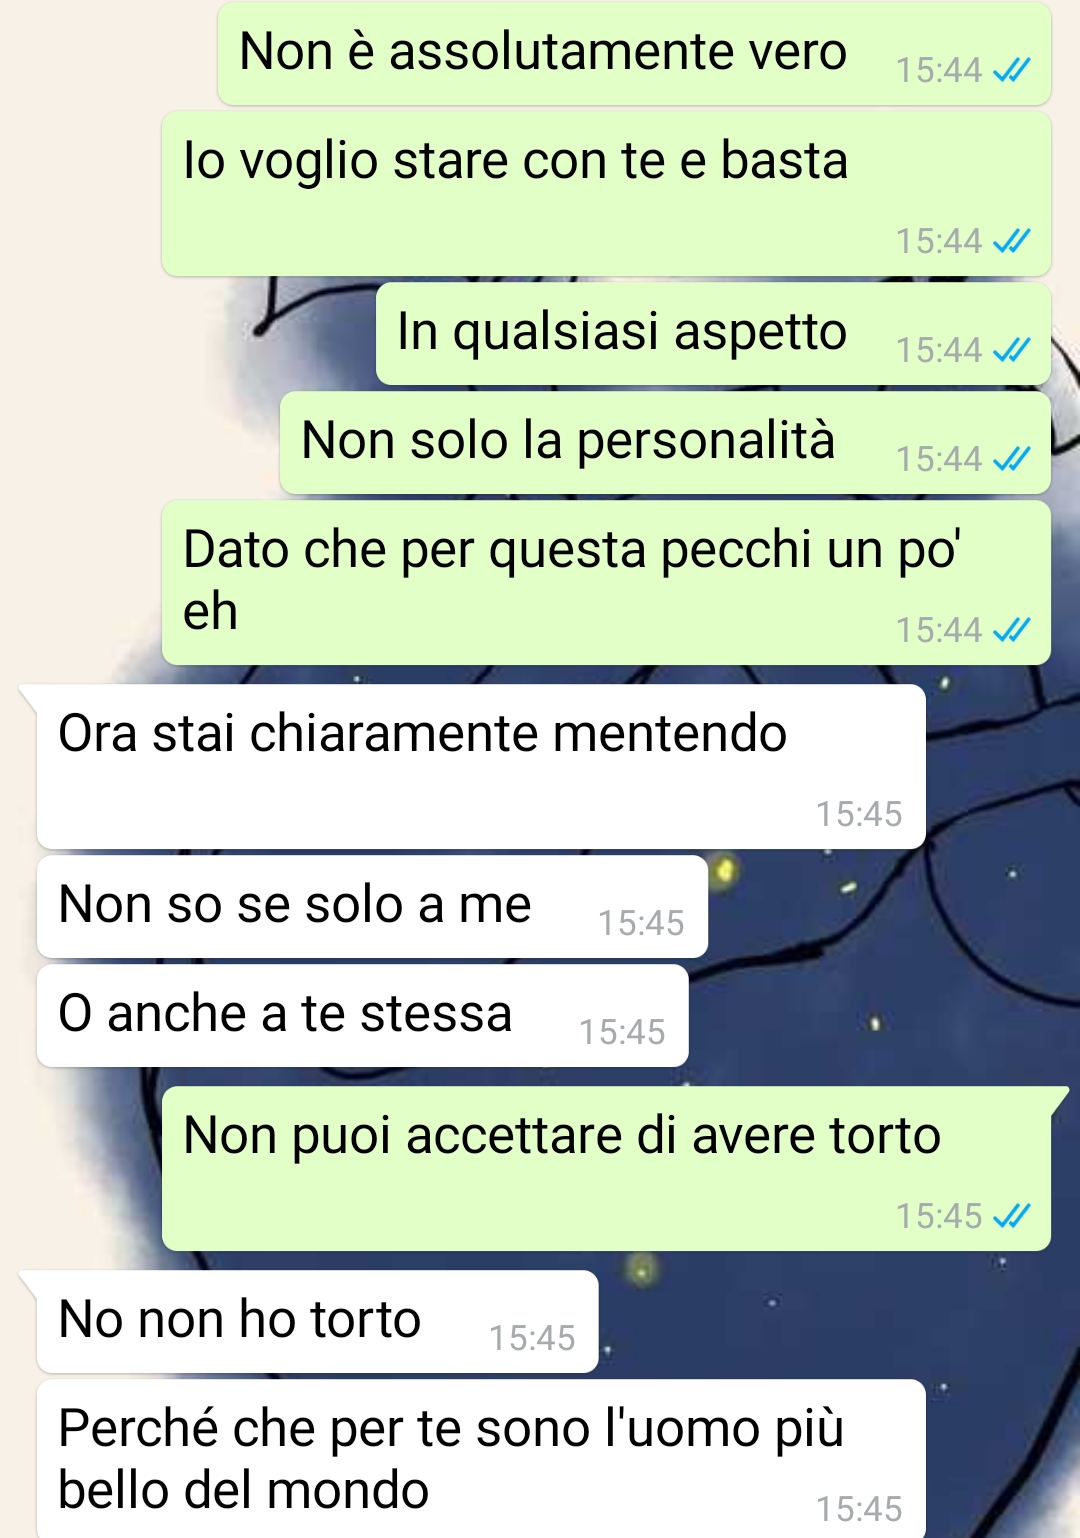Tap the 'Non so se solo a me' message
Screen dimensions: 1080x1538
[x=372, y=907]
